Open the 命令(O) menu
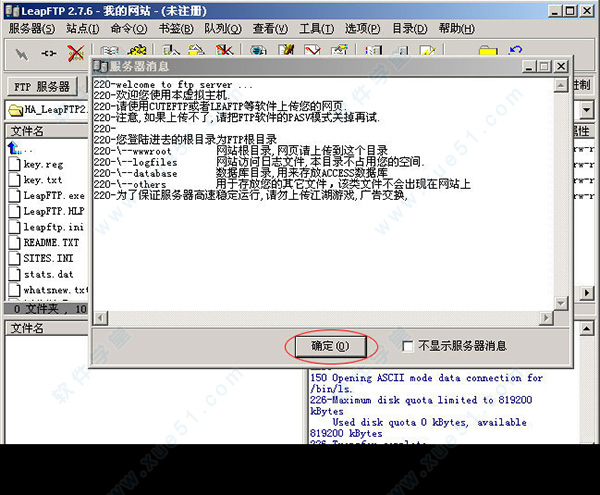Screen dimensions: 600x495 point(129,29)
